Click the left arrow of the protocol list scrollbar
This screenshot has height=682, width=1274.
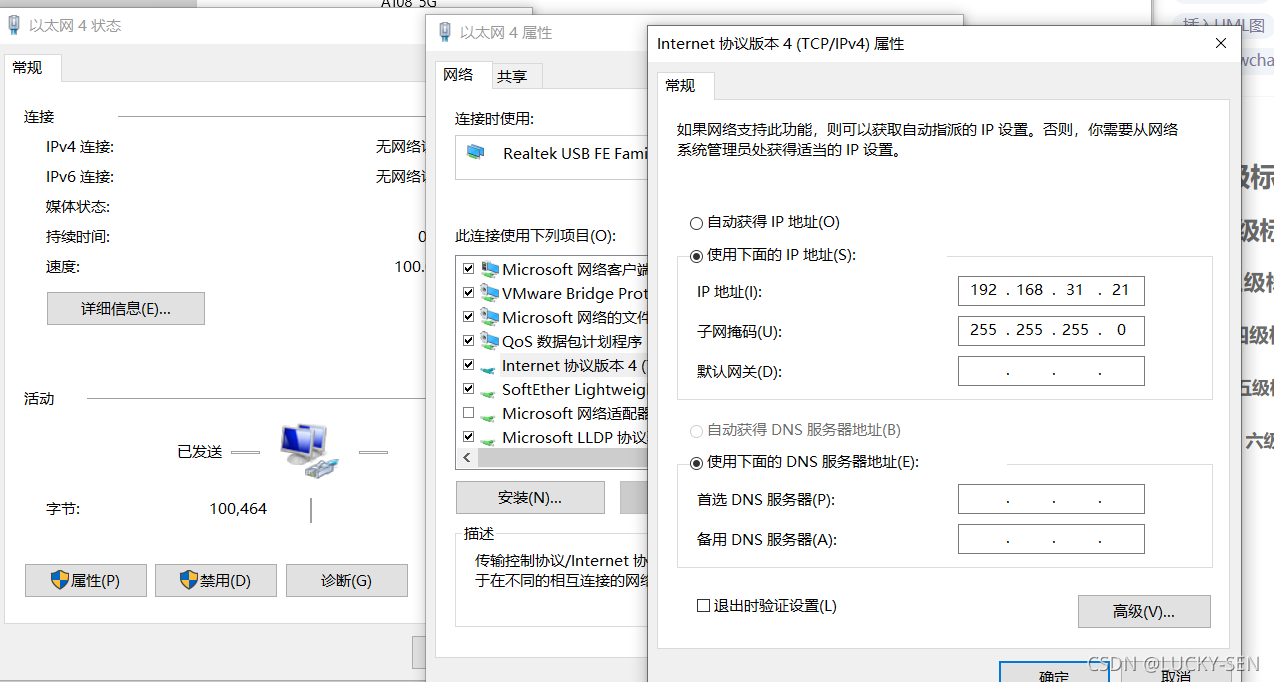(x=466, y=457)
